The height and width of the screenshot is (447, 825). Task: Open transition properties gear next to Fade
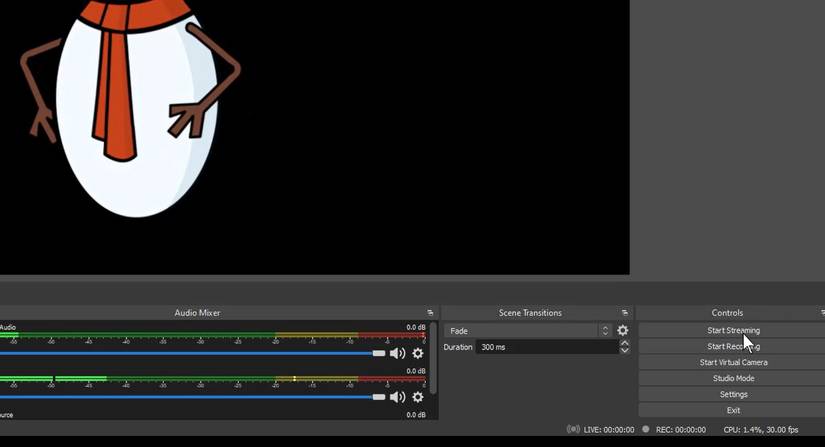pyautogui.click(x=622, y=330)
